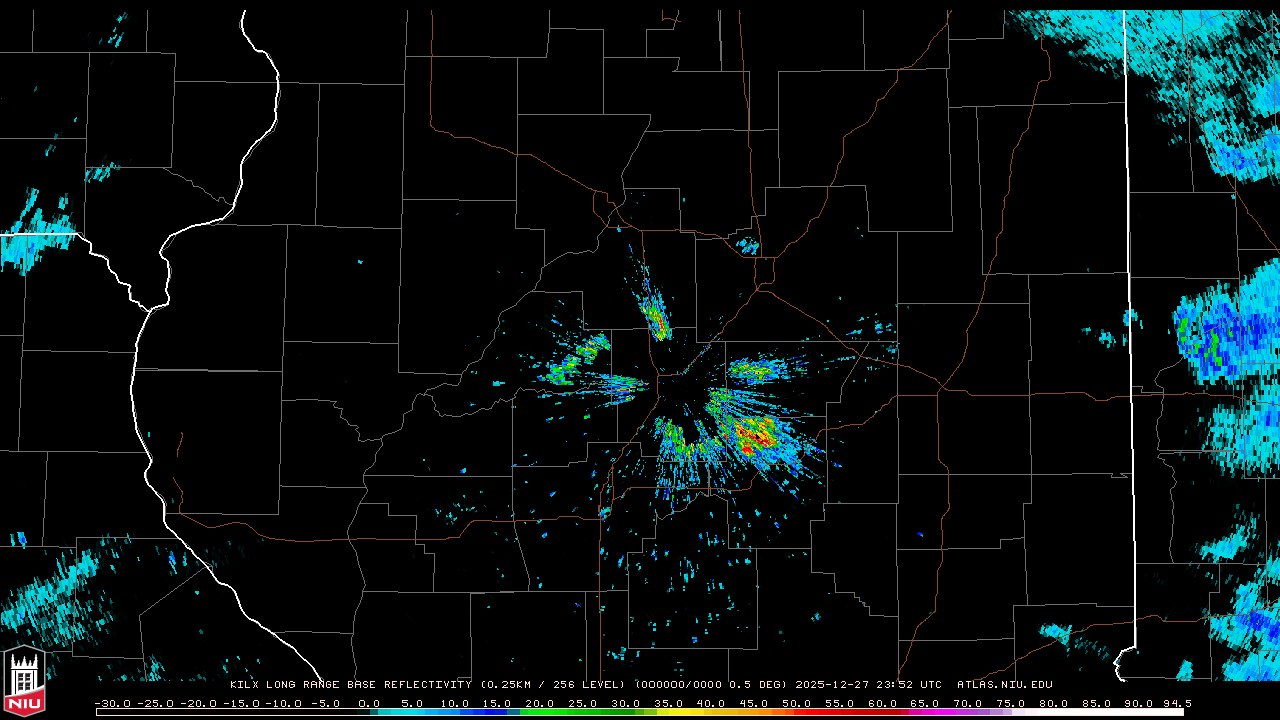1280x720 pixels.
Task: Select the 2025-12-27 23:52 UTC timestamp
Action: click(x=868, y=685)
